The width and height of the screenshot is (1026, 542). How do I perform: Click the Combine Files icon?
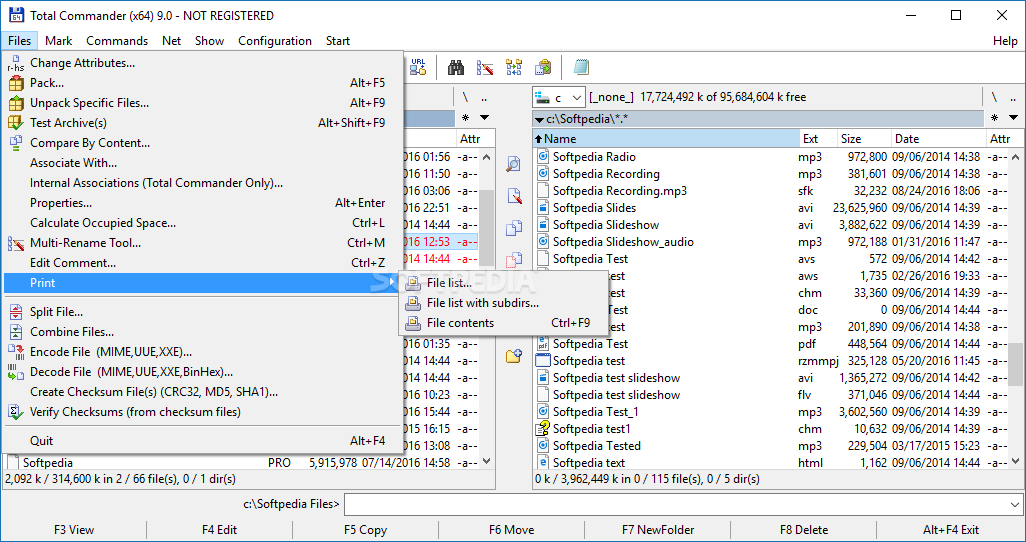pyautogui.click(x=16, y=332)
